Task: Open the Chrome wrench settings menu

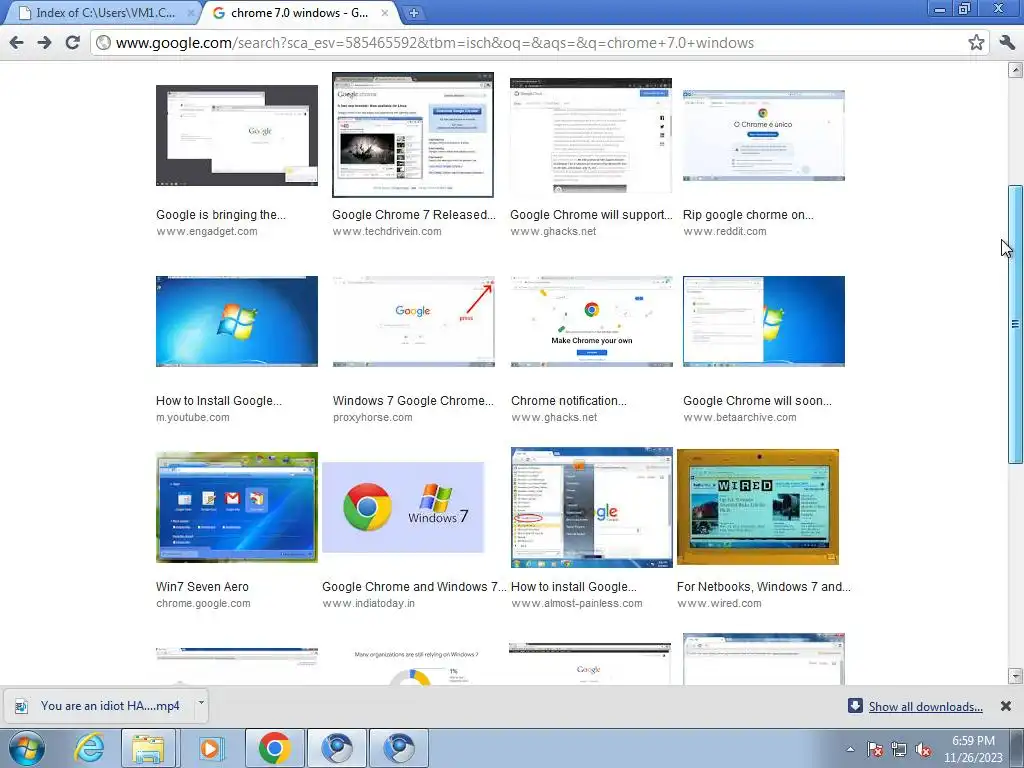Action: [x=1007, y=43]
